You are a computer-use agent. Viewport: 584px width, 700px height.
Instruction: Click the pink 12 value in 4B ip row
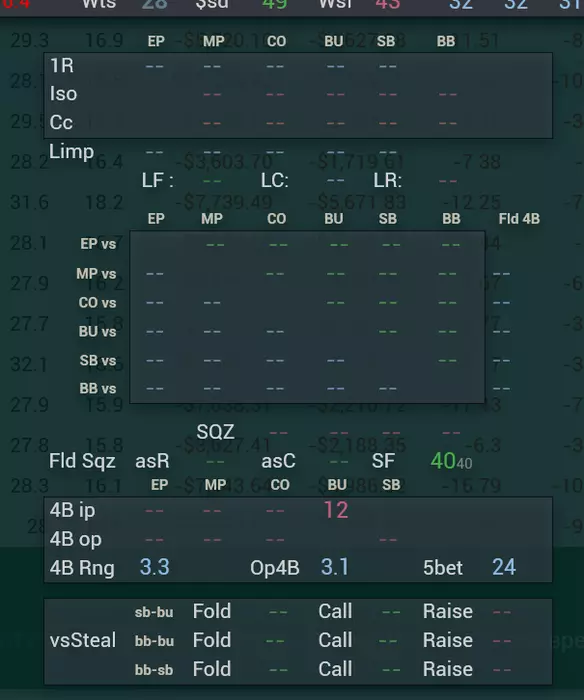click(336, 510)
